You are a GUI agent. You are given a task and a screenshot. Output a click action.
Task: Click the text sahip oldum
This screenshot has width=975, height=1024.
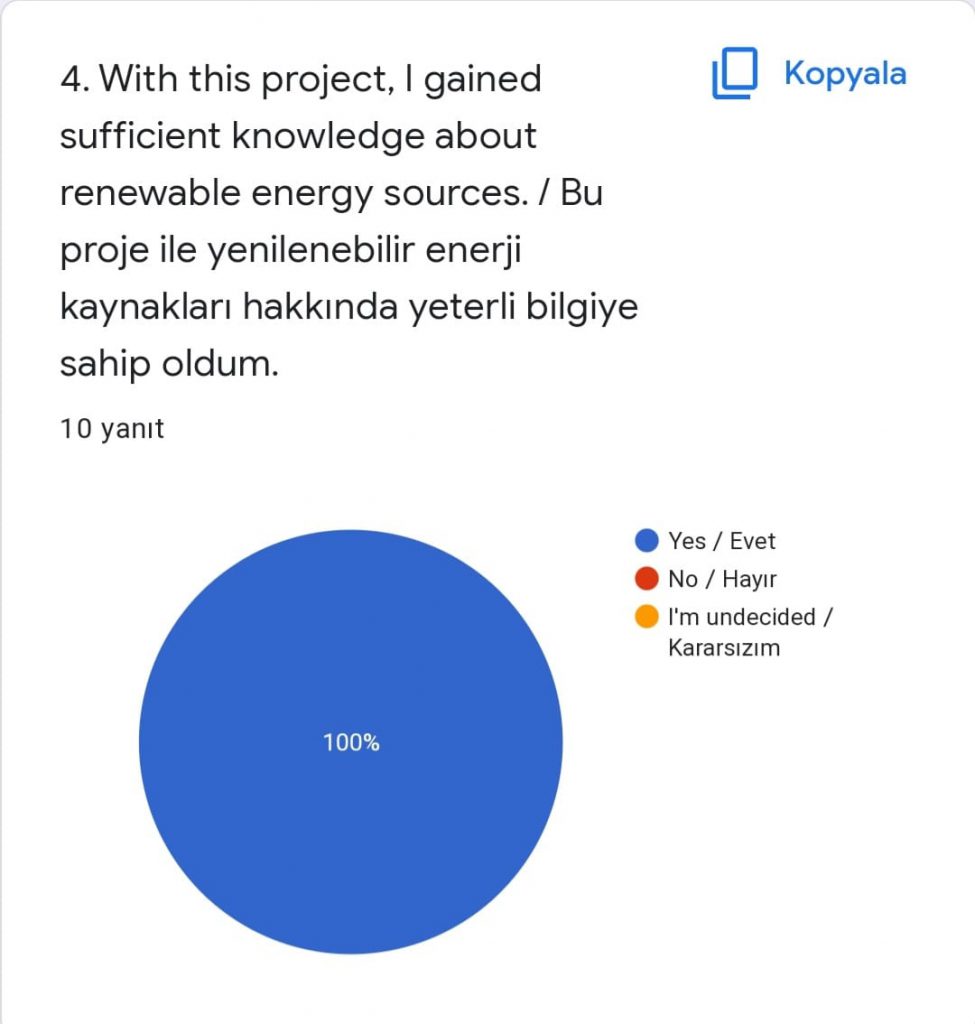tap(169, 364)
